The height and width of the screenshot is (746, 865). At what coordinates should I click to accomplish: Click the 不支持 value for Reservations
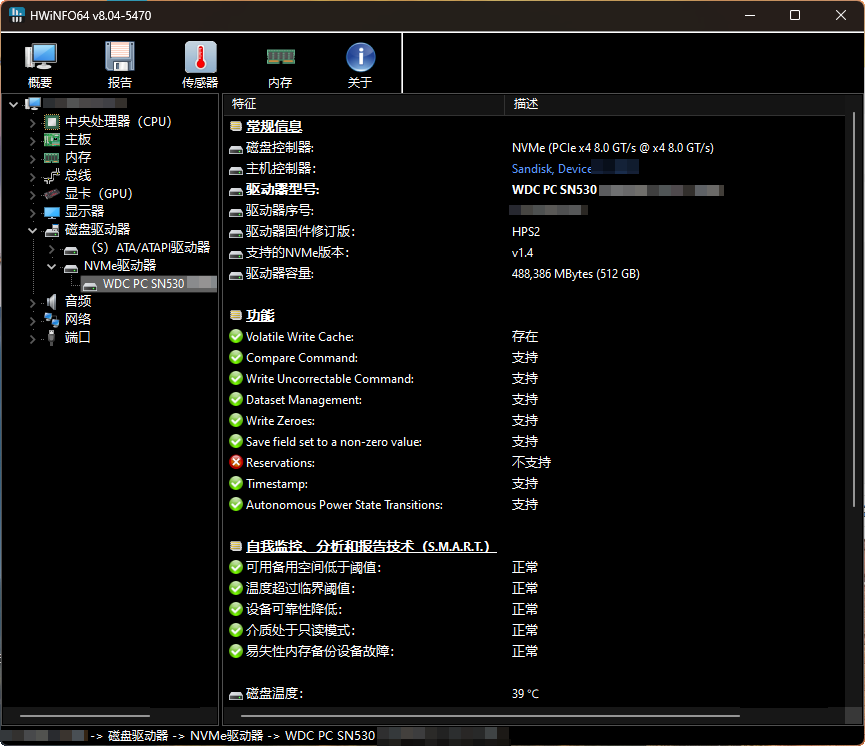tap(531, 462)
